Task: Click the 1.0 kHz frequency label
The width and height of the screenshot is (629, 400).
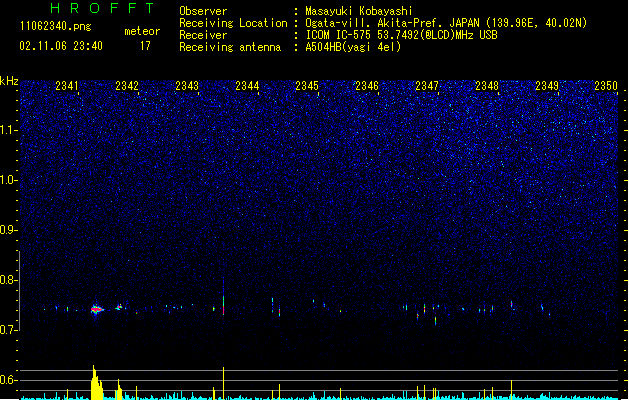Action: [x=8, y=180]
